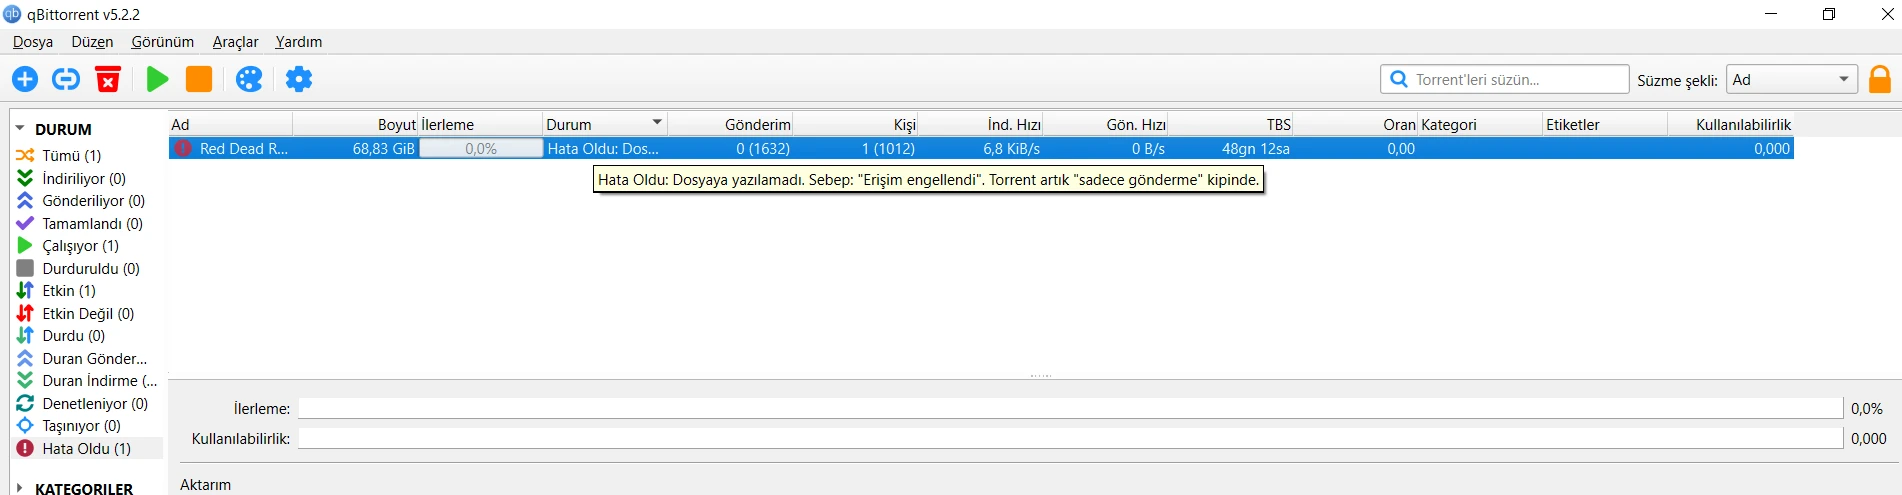Open the Düzen menu

[x=92, y=42]
